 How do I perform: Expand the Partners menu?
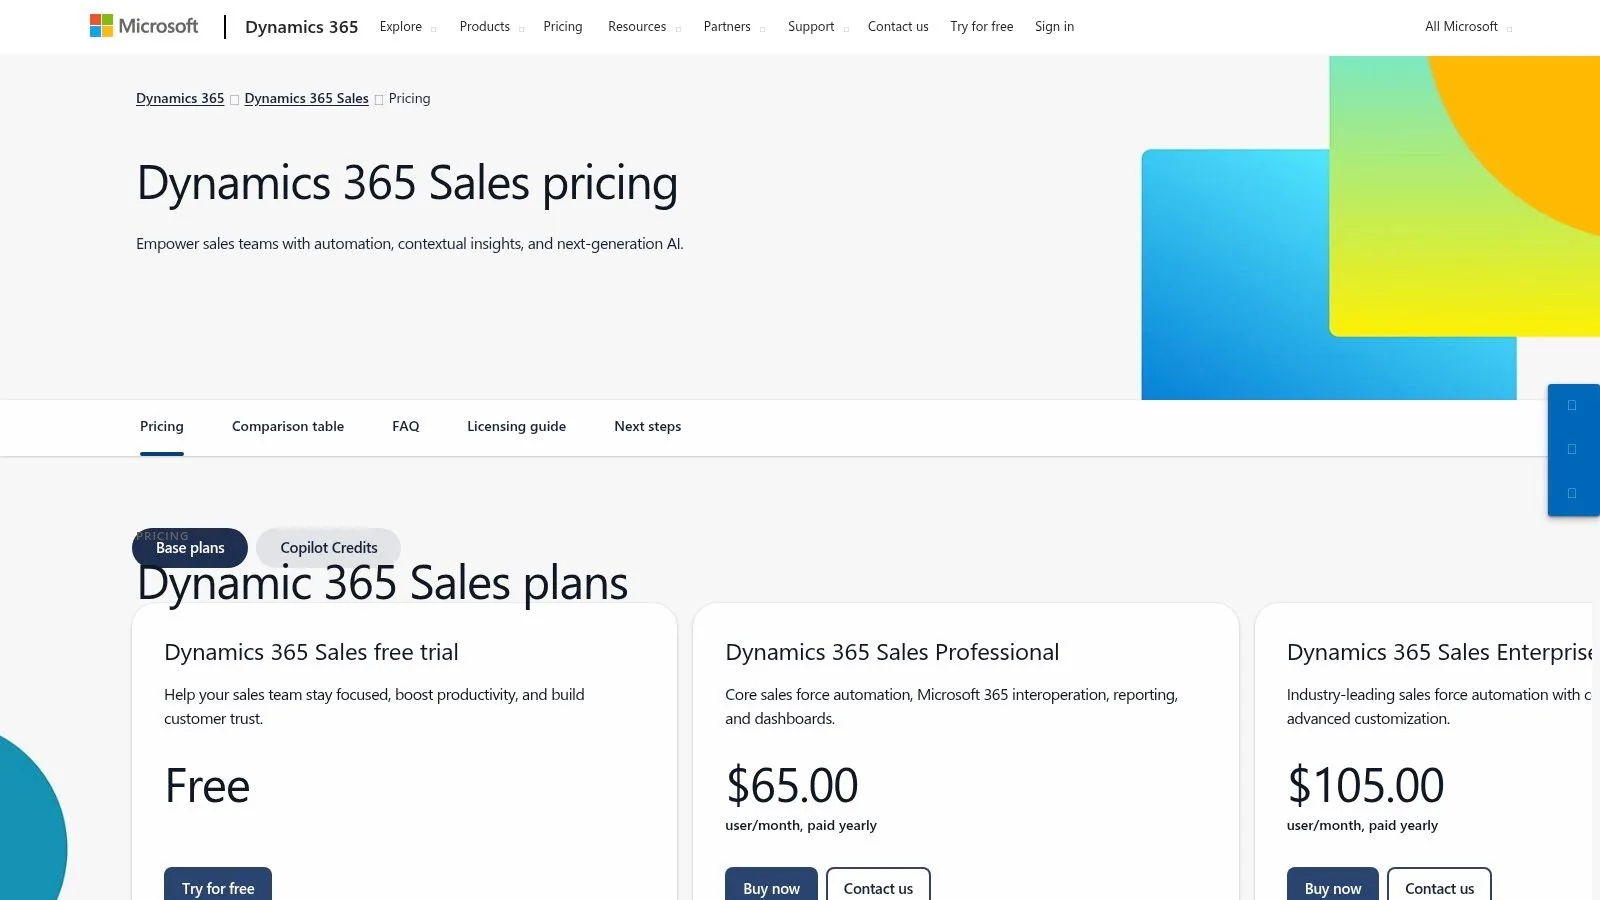coord(734,27)
